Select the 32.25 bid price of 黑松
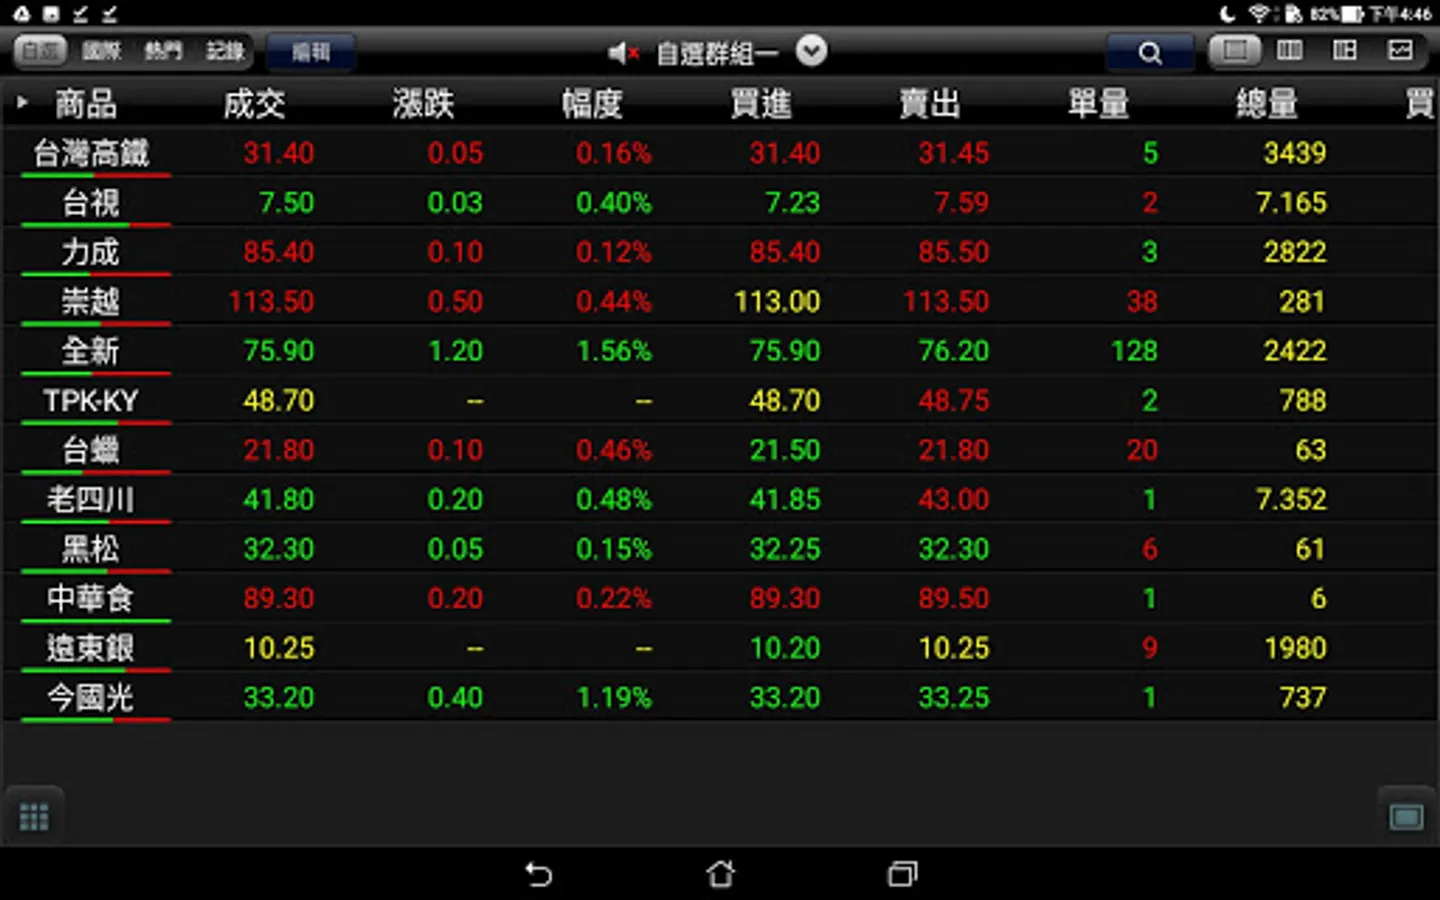This screenshot has width=1440, height=900. pyautogui.click(x=785, y=549)
